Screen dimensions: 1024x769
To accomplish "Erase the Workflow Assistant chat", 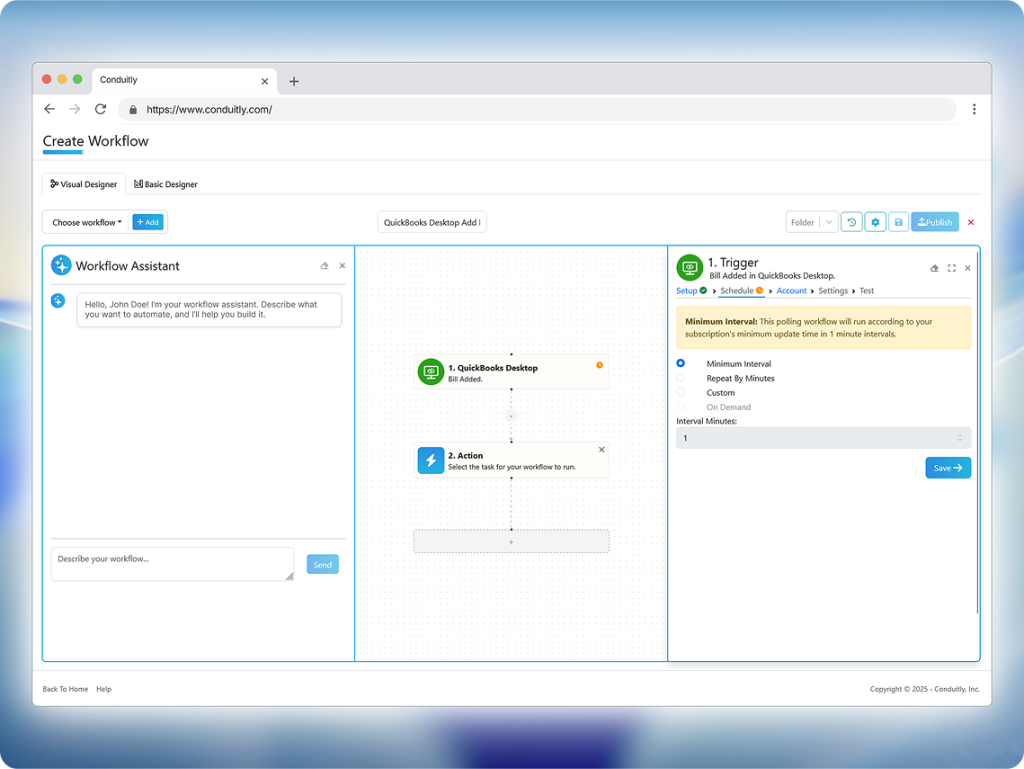I will (324, 266).
